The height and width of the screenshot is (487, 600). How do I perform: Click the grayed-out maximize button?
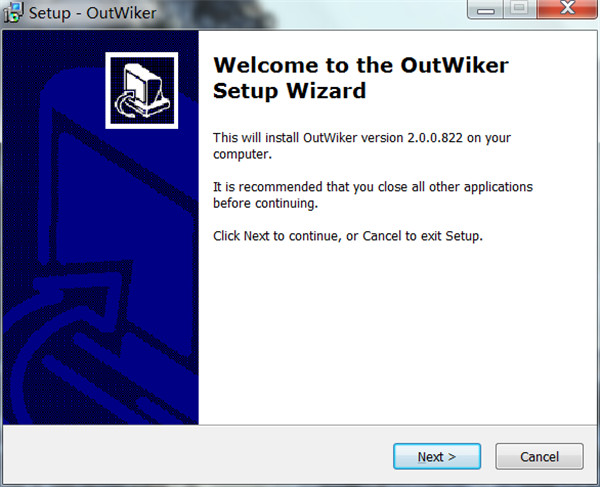click(x=520, y=9)
